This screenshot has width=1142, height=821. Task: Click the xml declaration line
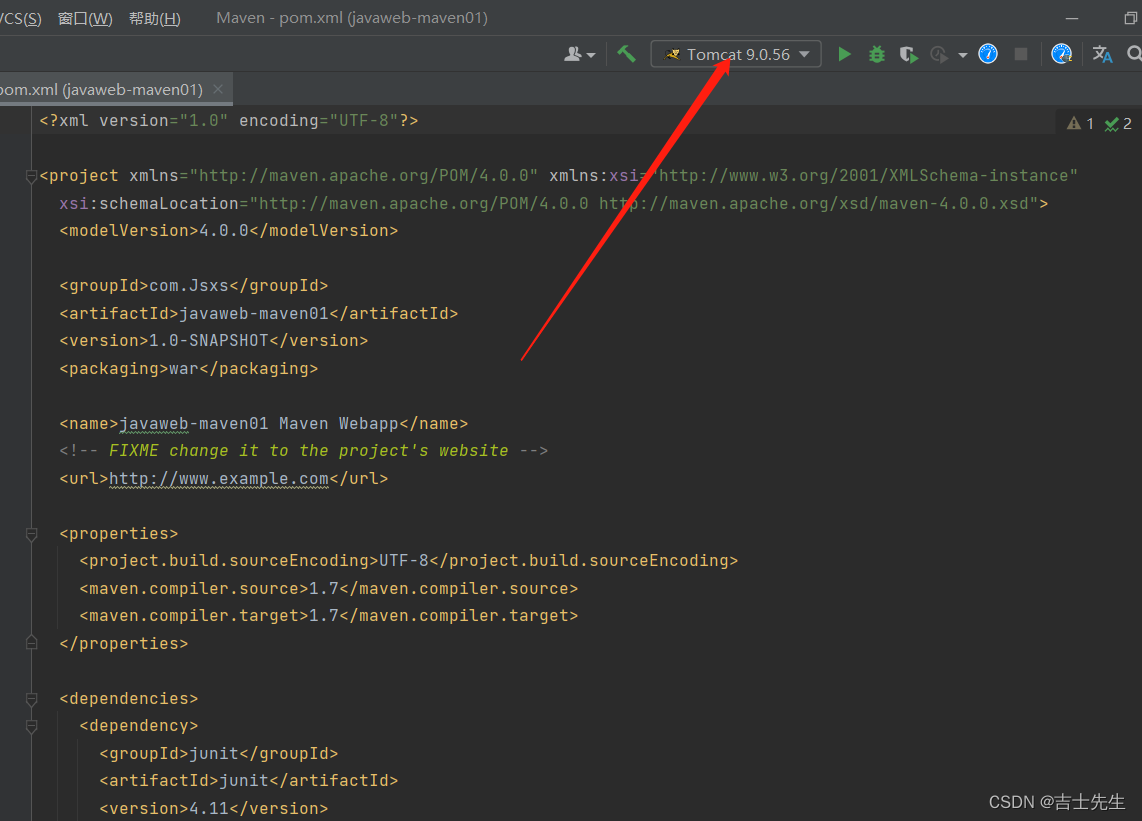[x=229, y=121]
